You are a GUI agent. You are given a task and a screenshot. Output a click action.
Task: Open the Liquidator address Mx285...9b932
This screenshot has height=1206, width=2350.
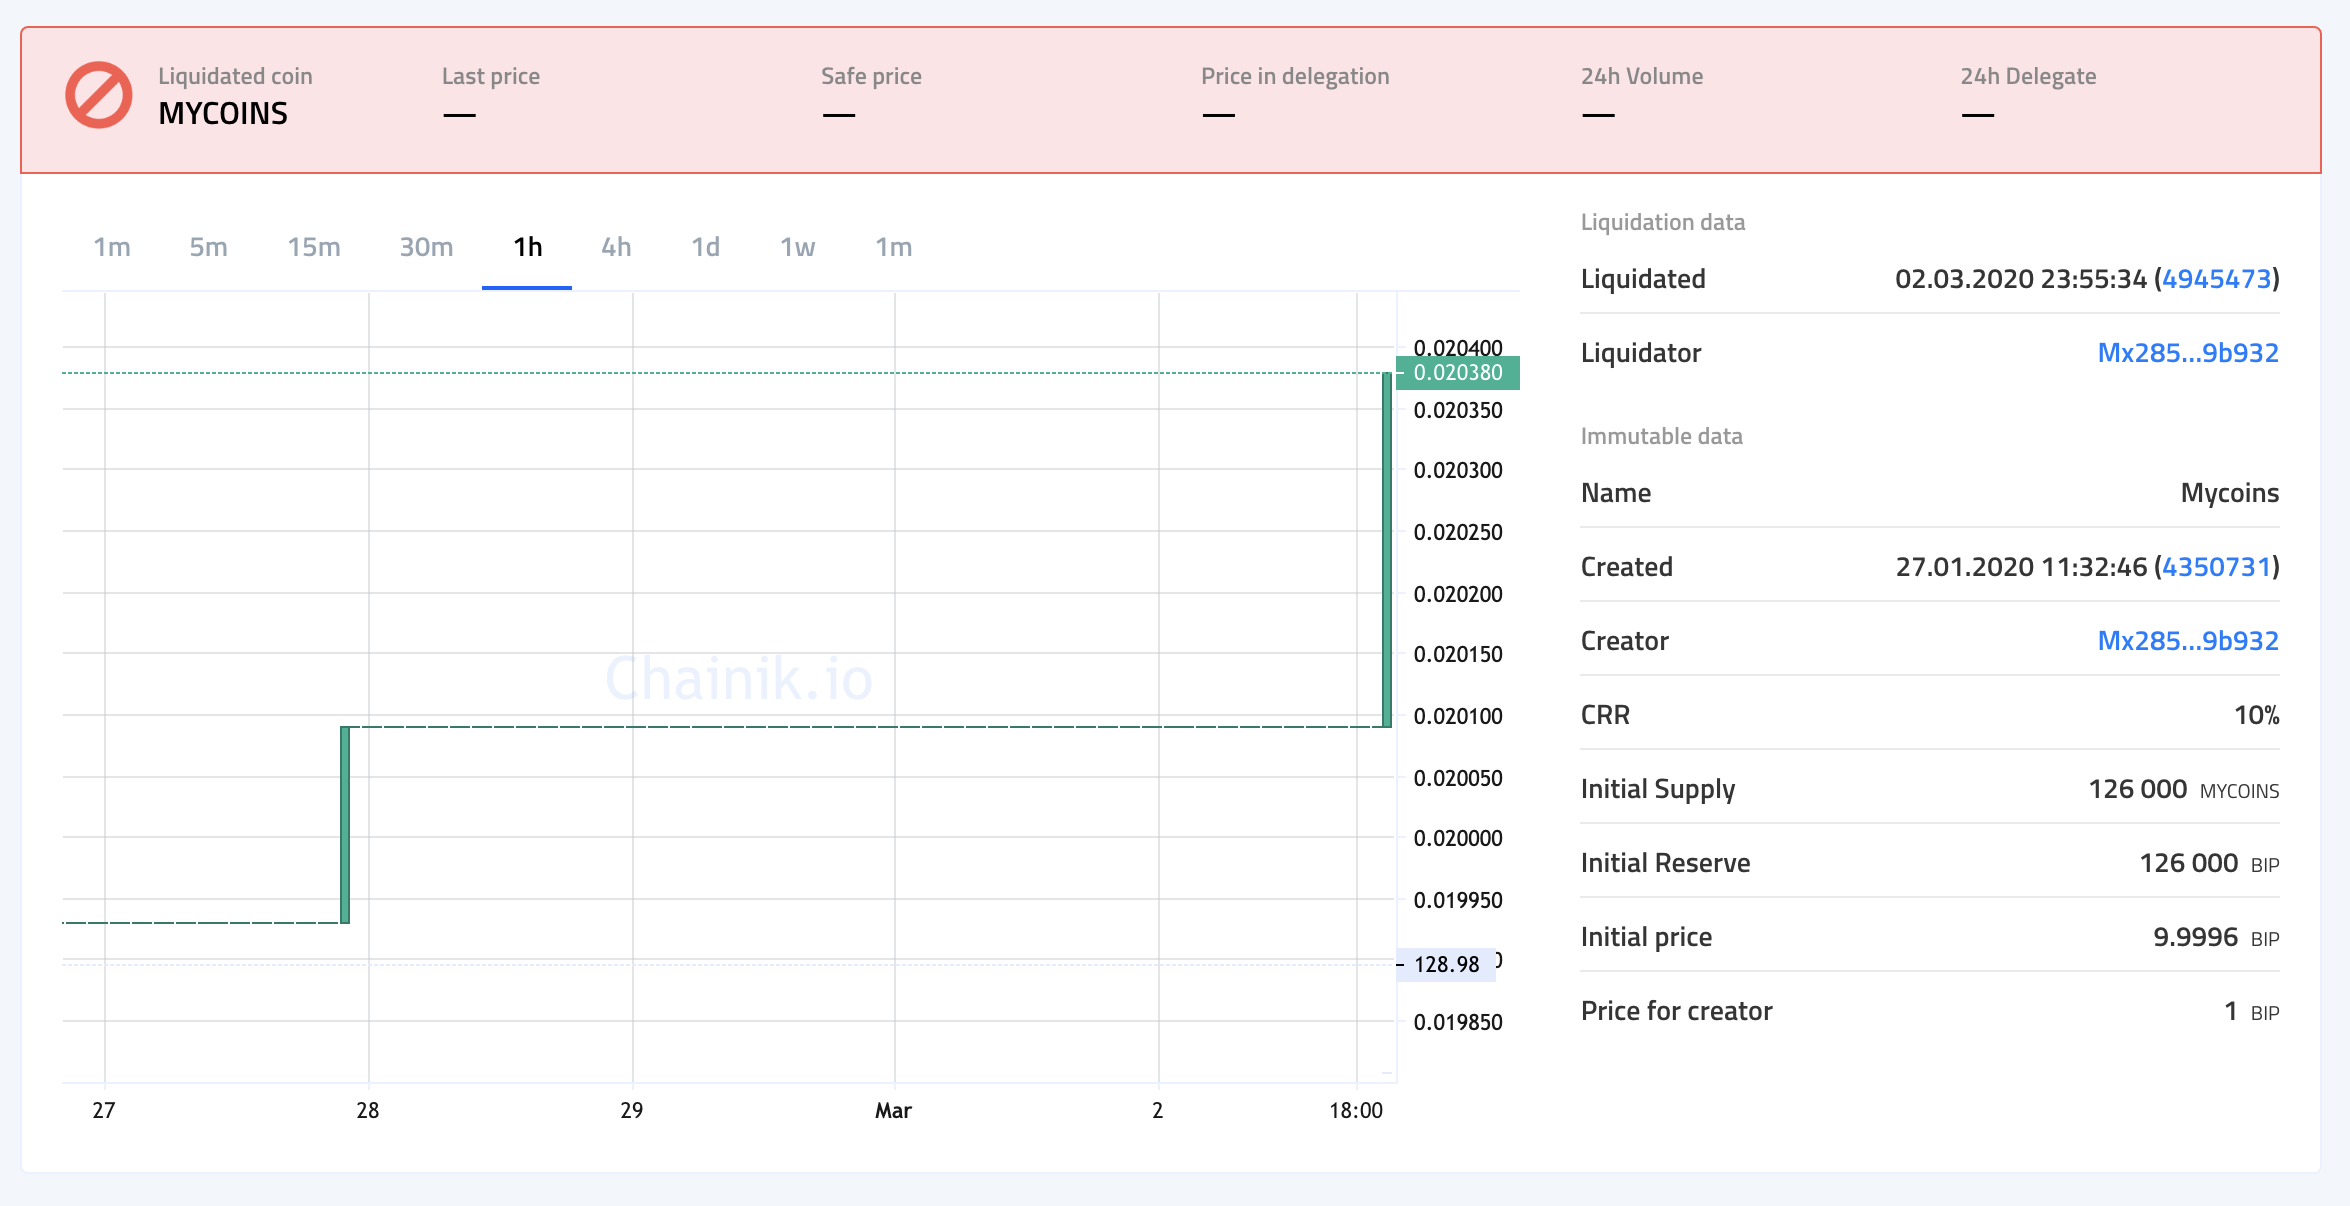click(2187, 353)
